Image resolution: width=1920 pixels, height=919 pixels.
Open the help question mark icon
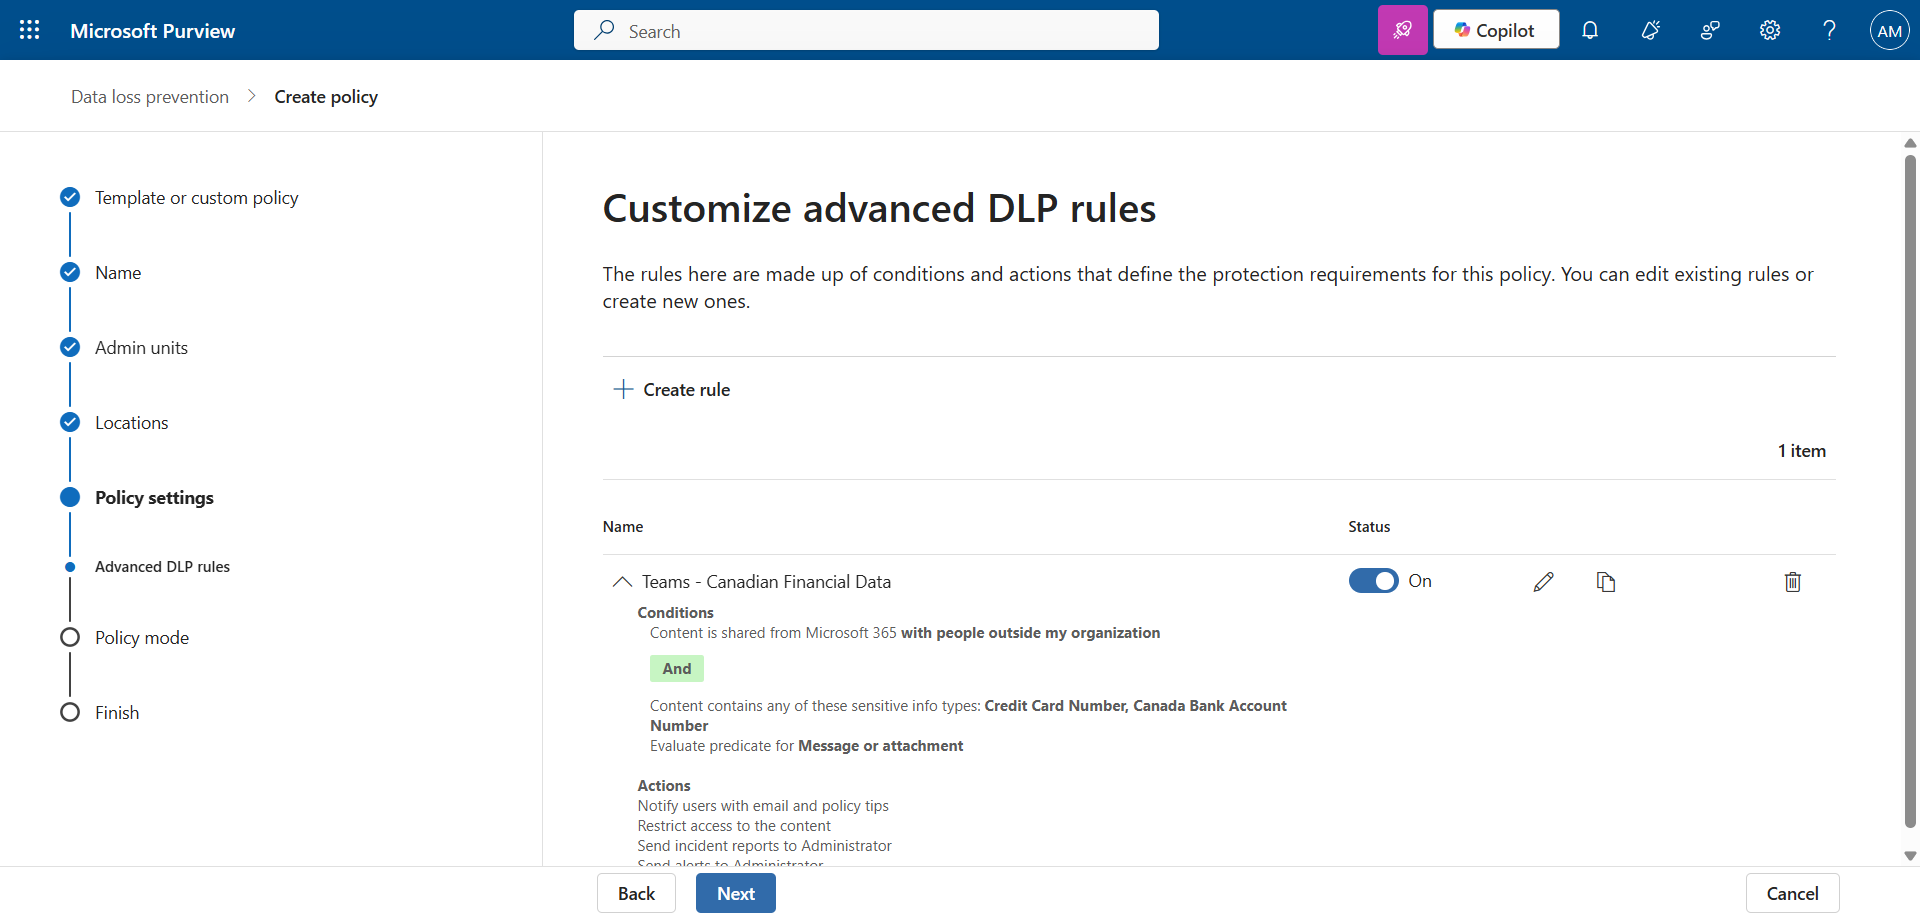pyautogui.click(x=1829, y=30)
